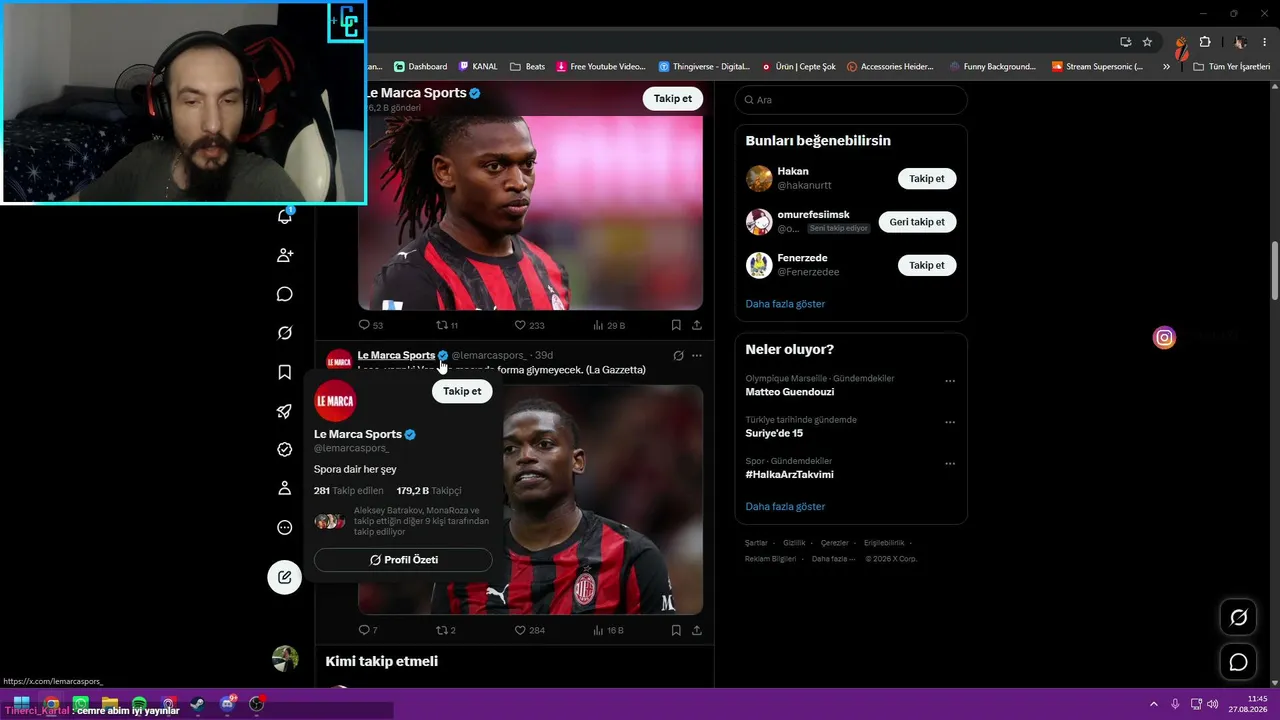
Task: Share the post with 284 likes
Action: tap(697, 630)
